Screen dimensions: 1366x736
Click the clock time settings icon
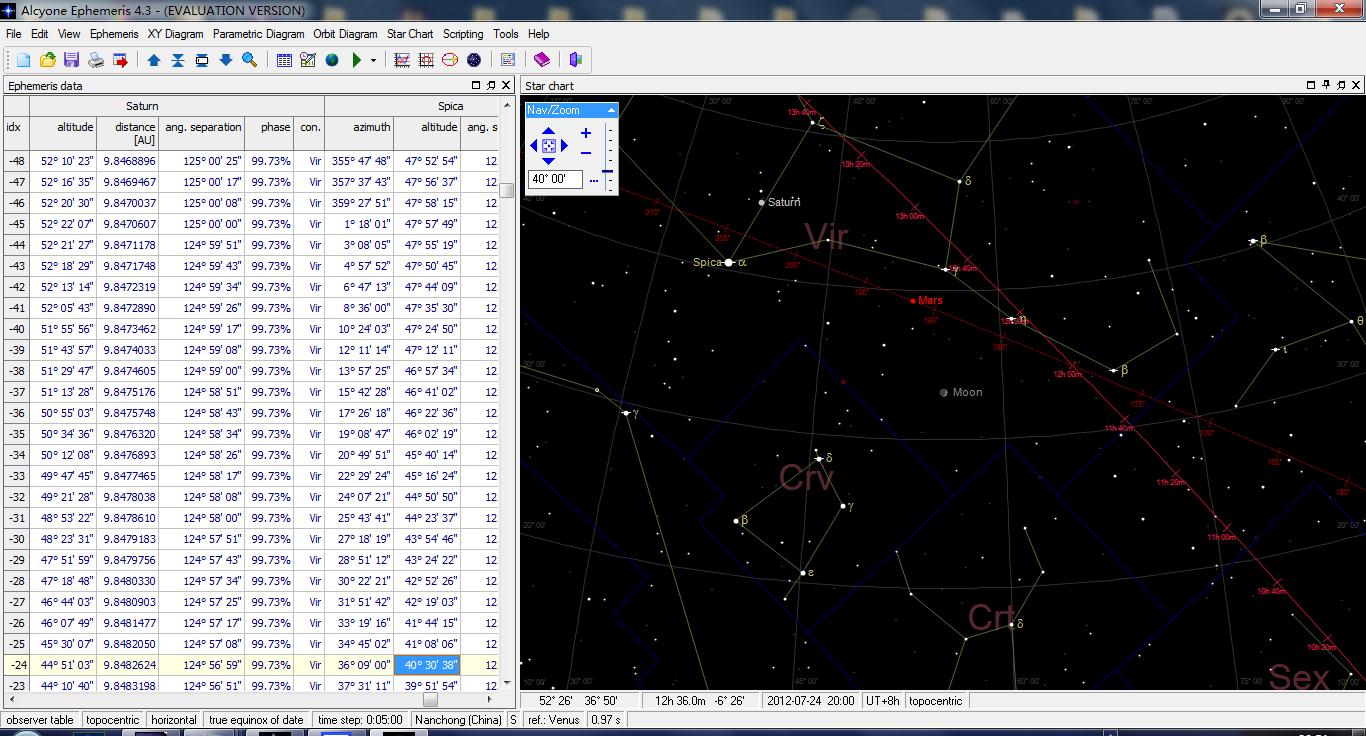pos(308,60)
